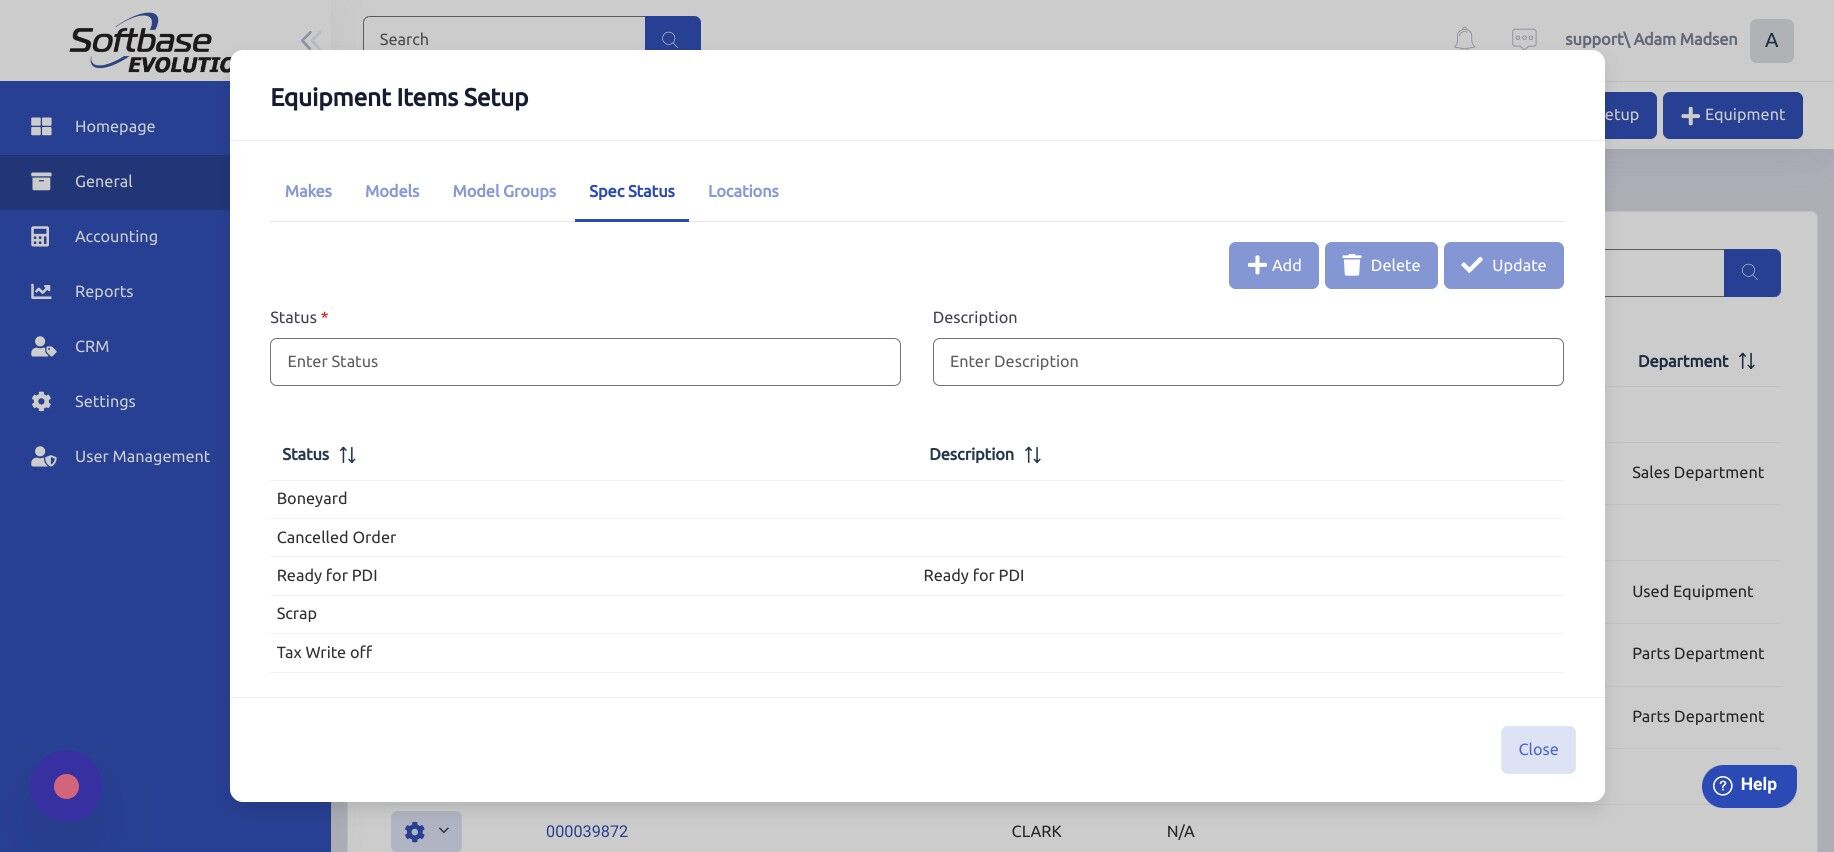Click the Add button
Screen dimensions: 1834x852
click(1273, 265)
